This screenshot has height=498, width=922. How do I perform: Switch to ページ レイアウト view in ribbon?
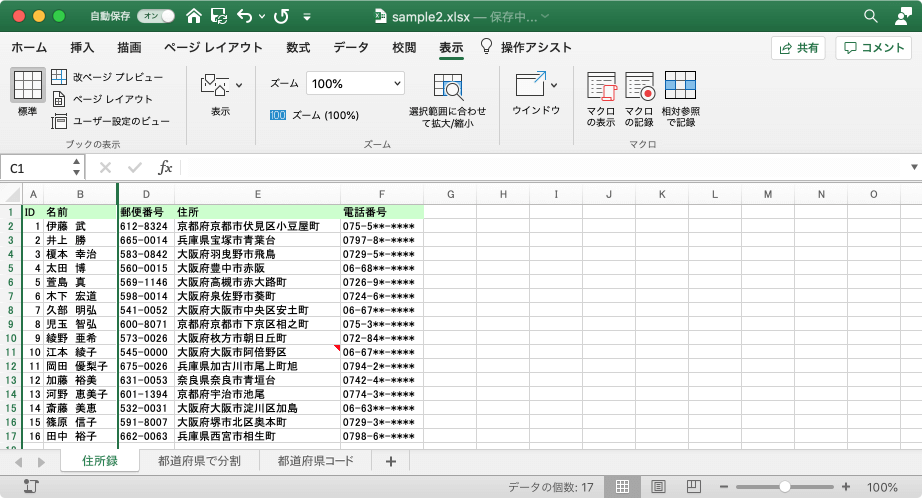102,99
